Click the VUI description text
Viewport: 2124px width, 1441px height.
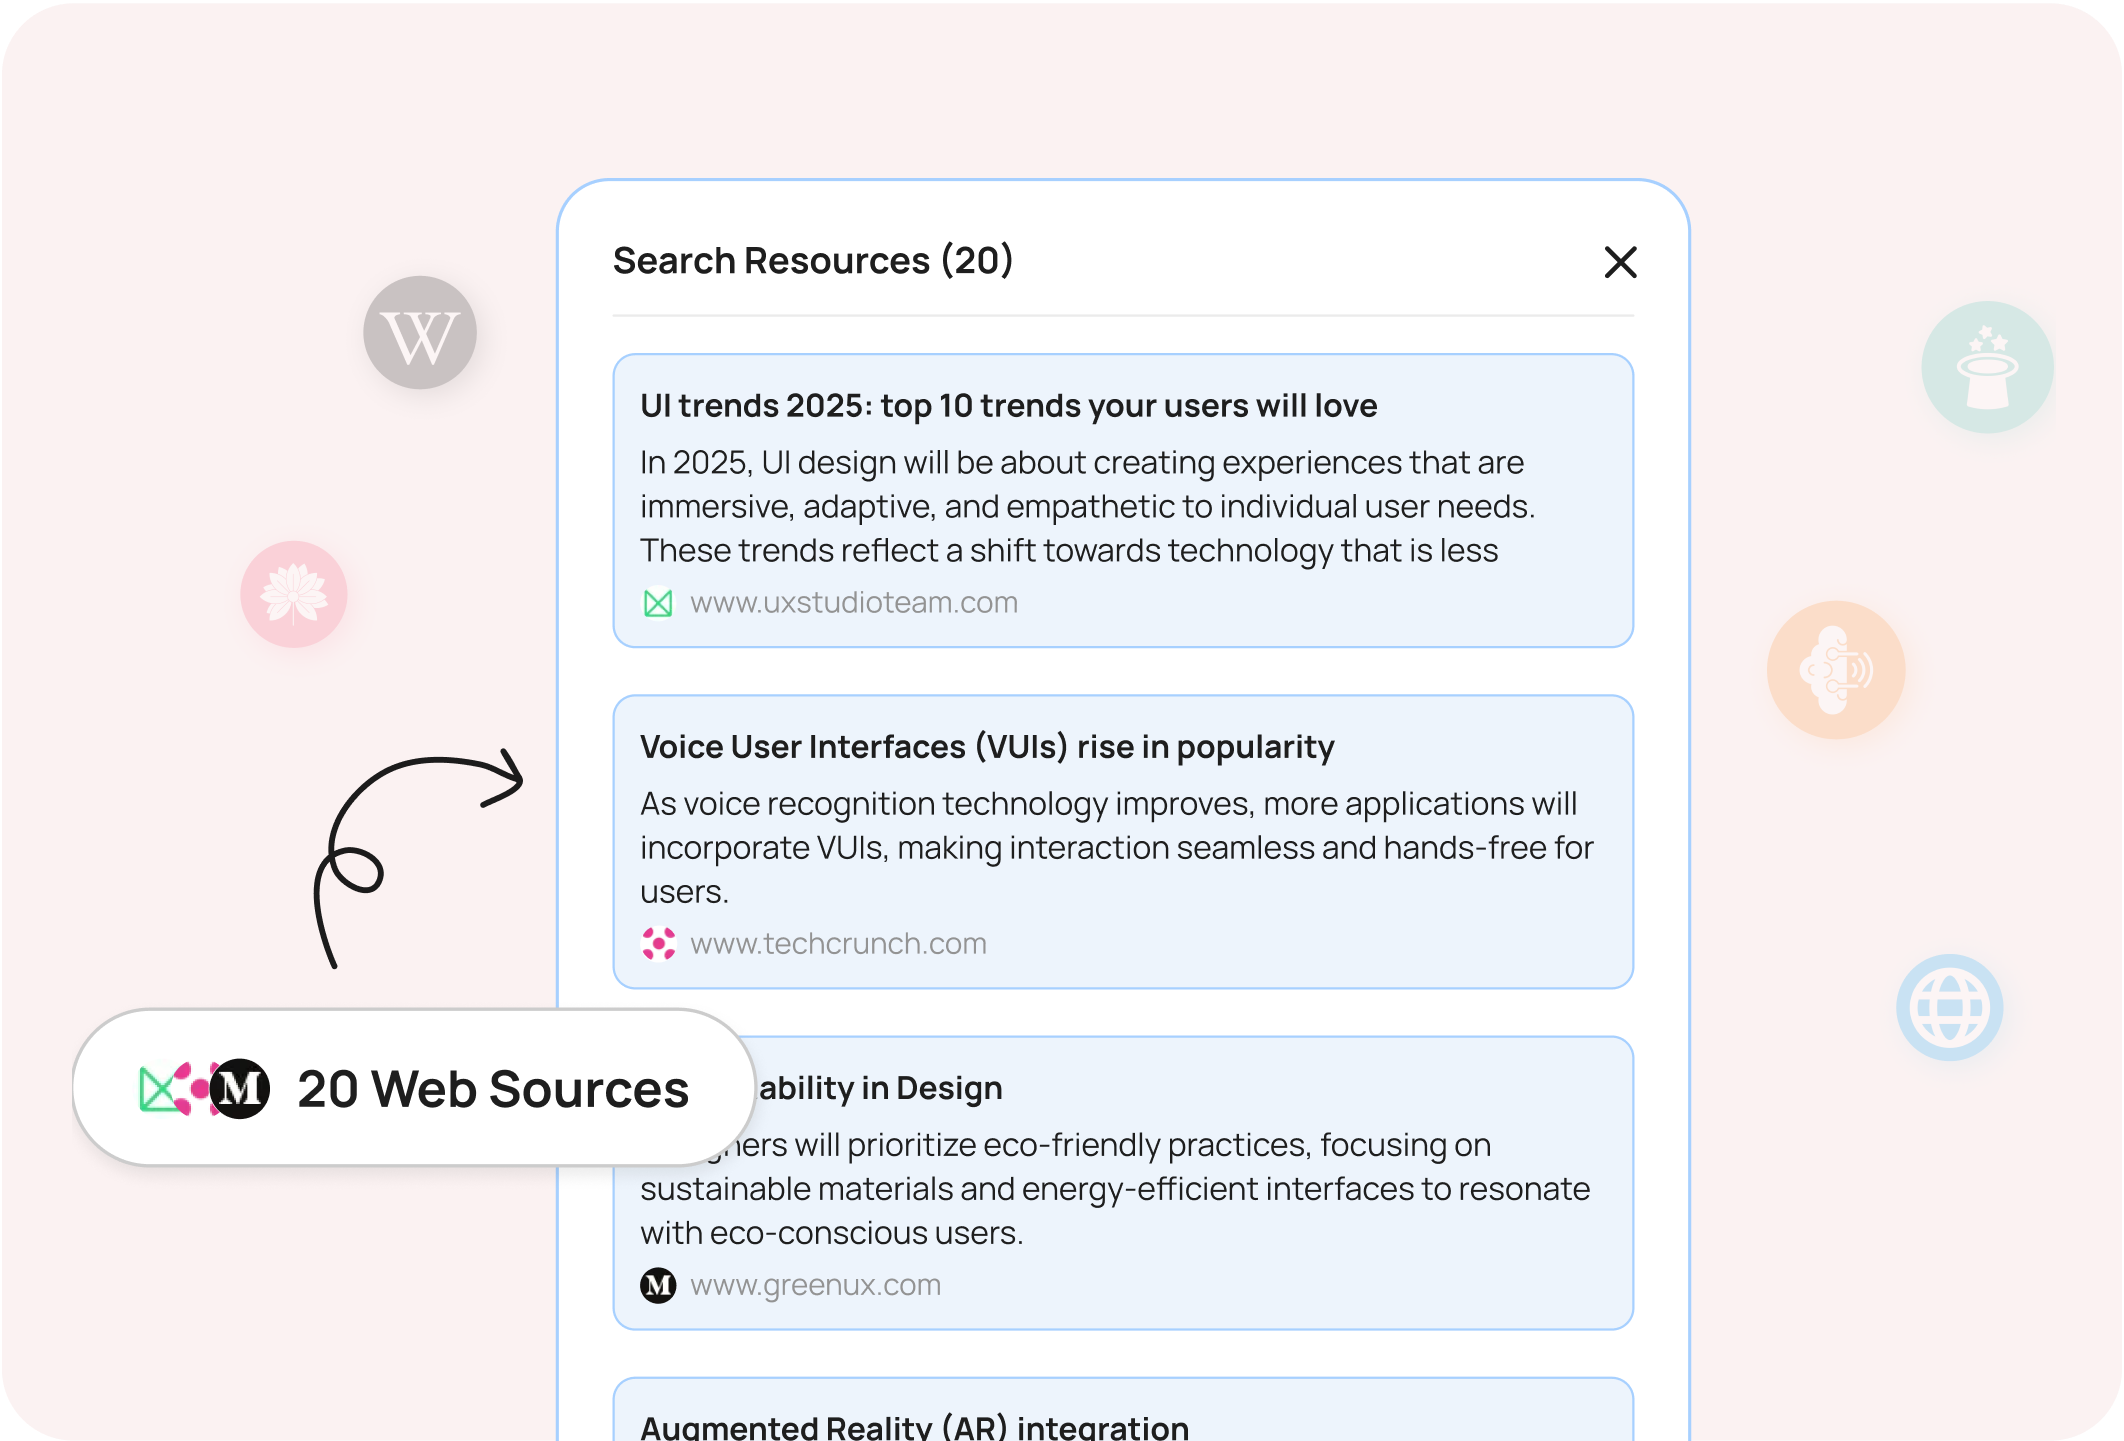(x=1115, y=847)
